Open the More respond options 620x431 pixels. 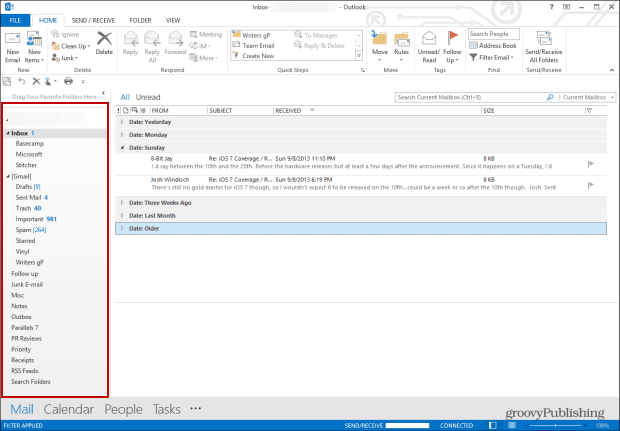tap(204, 58)
